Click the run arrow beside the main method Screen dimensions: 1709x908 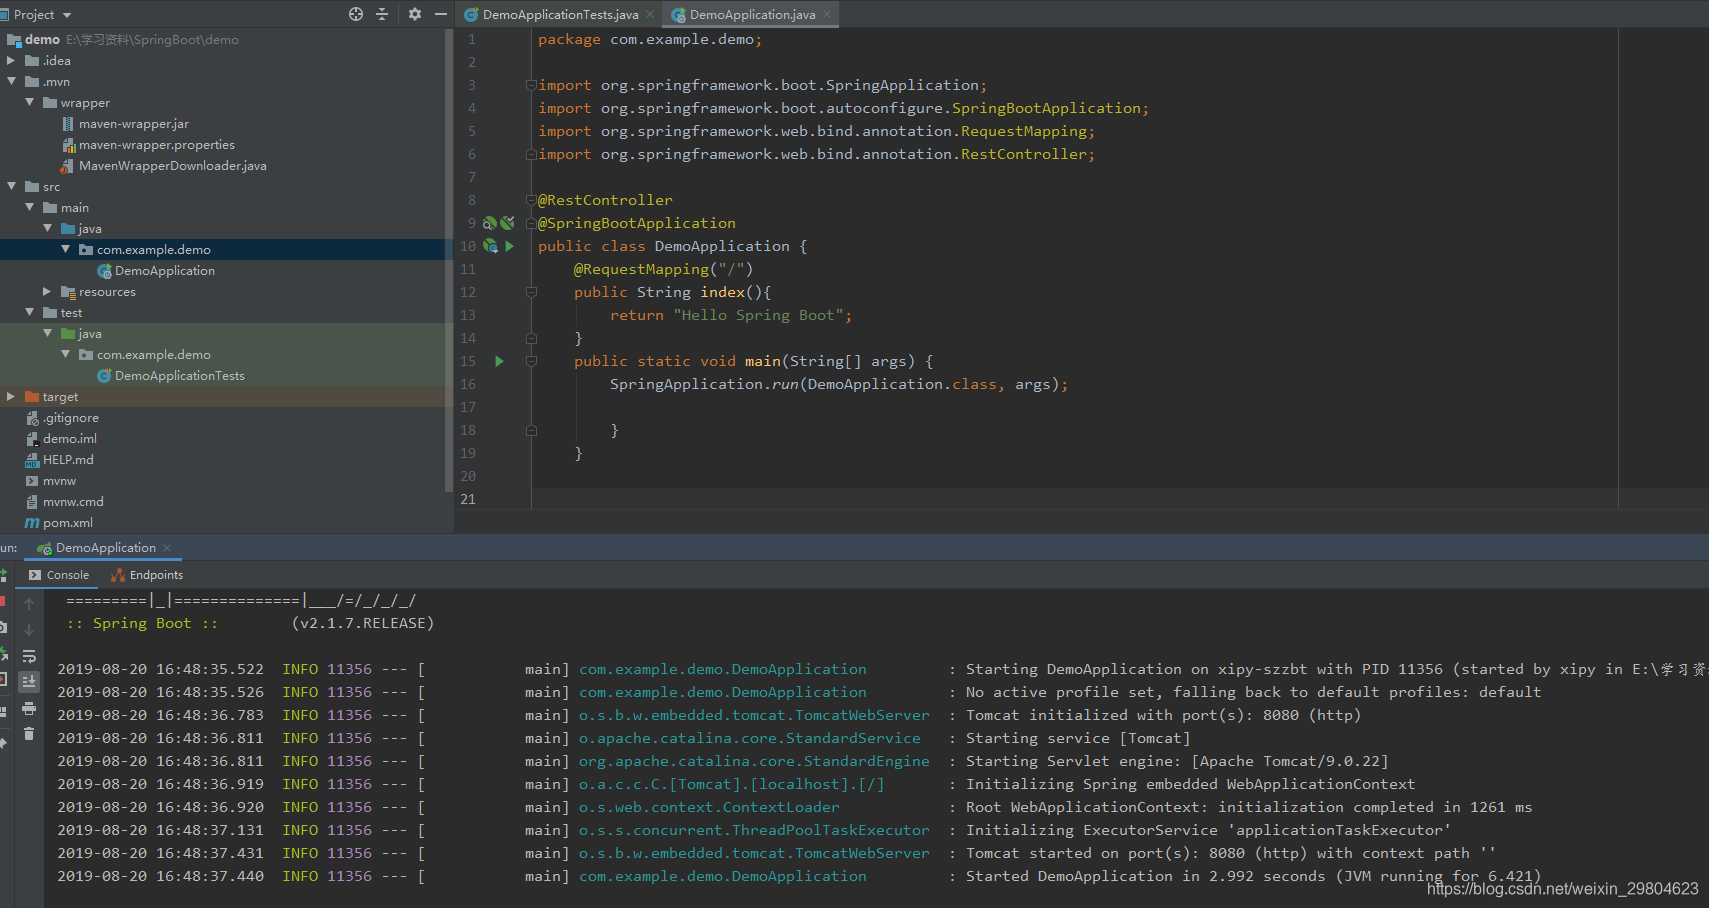point(499,361)
